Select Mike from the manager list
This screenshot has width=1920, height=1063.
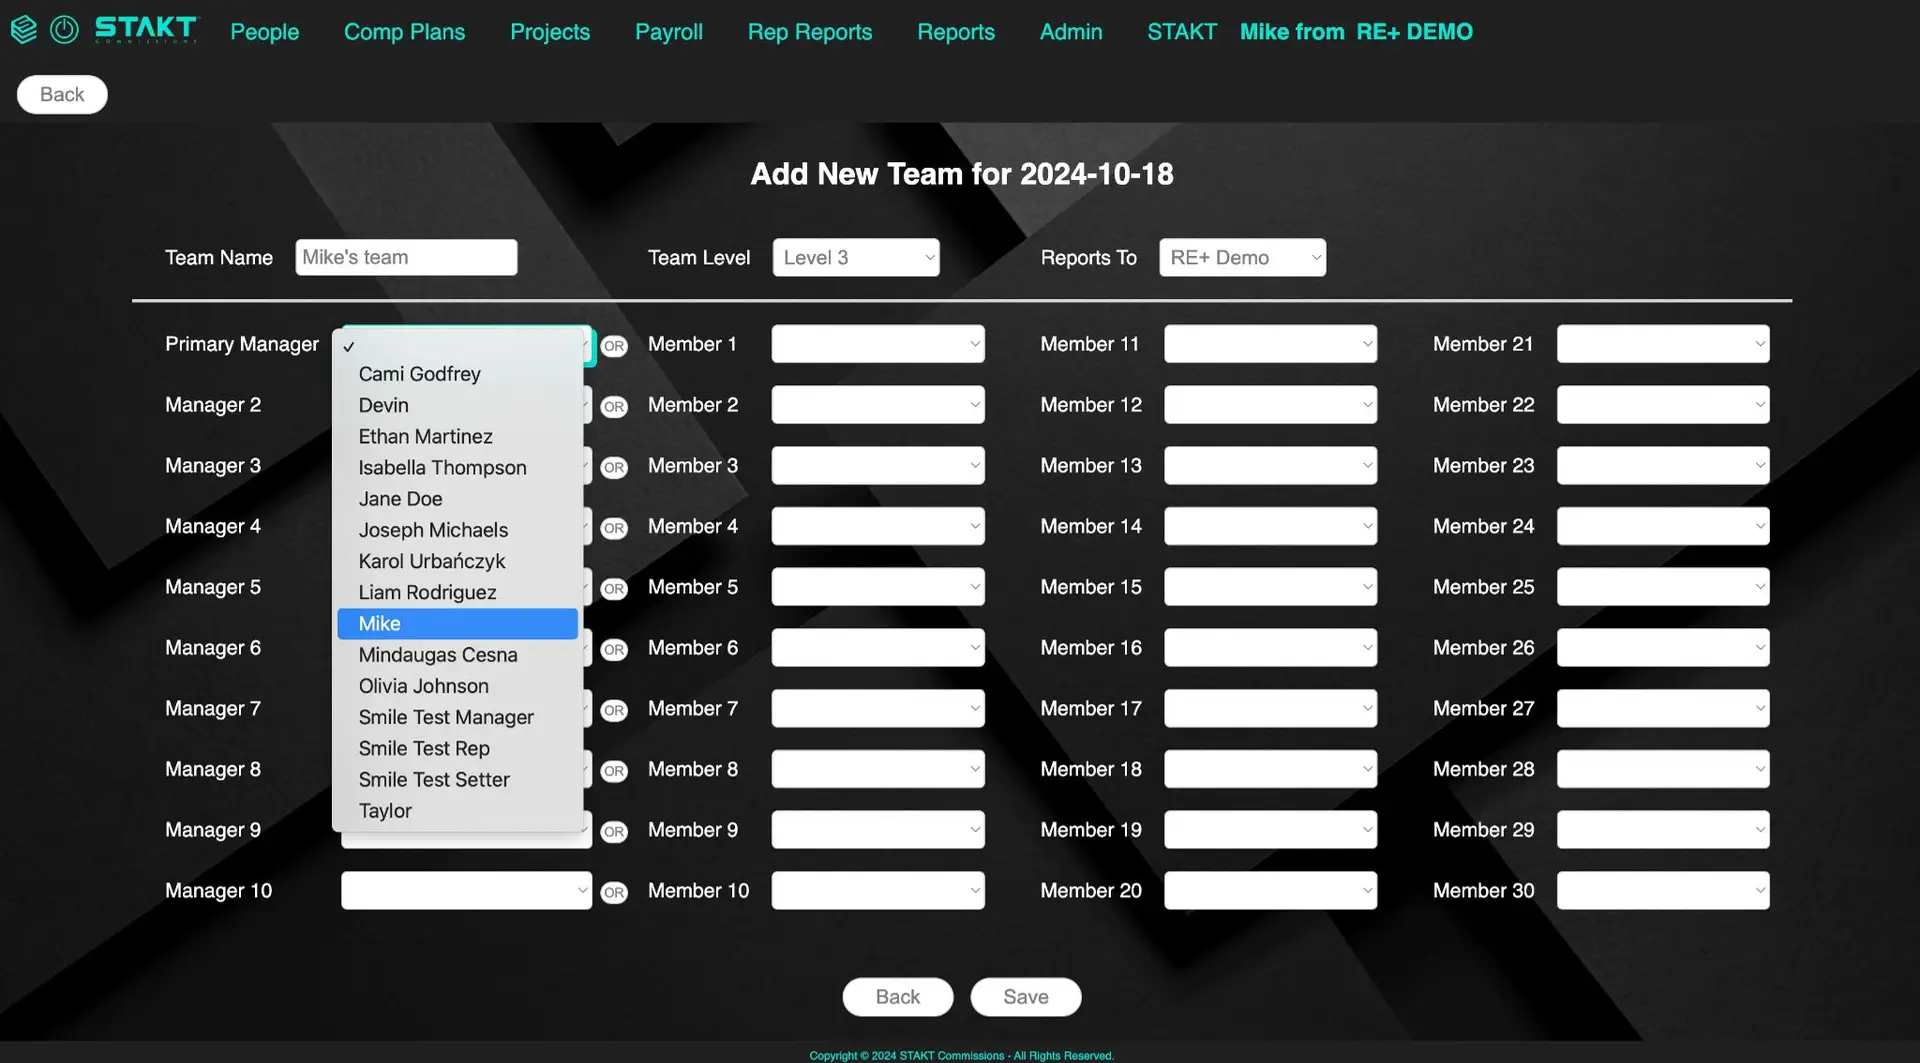(x=458, y=623)
